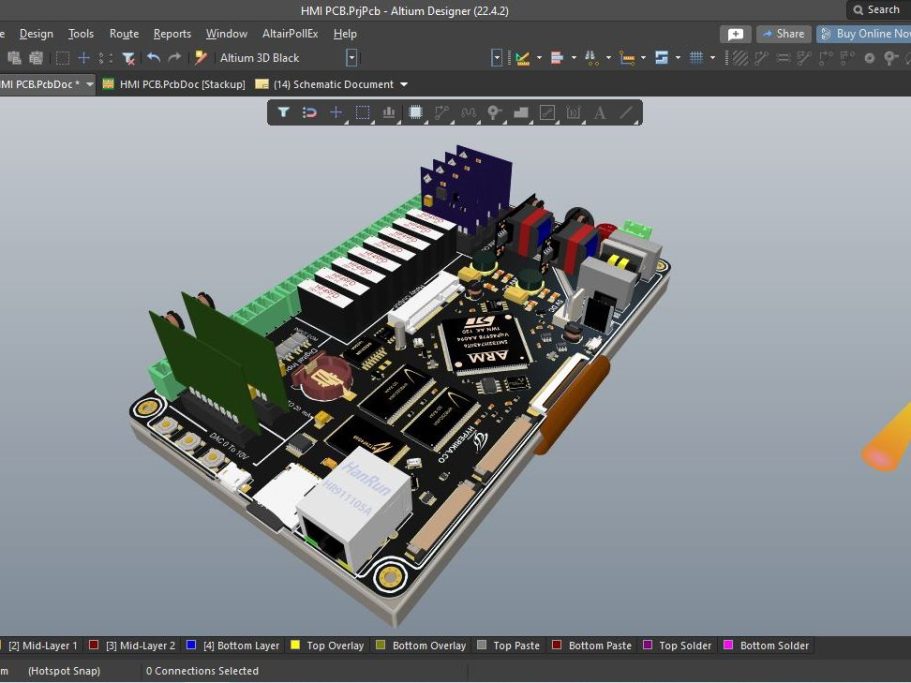Open the (14) Schematic Document tab

(326, 84)
